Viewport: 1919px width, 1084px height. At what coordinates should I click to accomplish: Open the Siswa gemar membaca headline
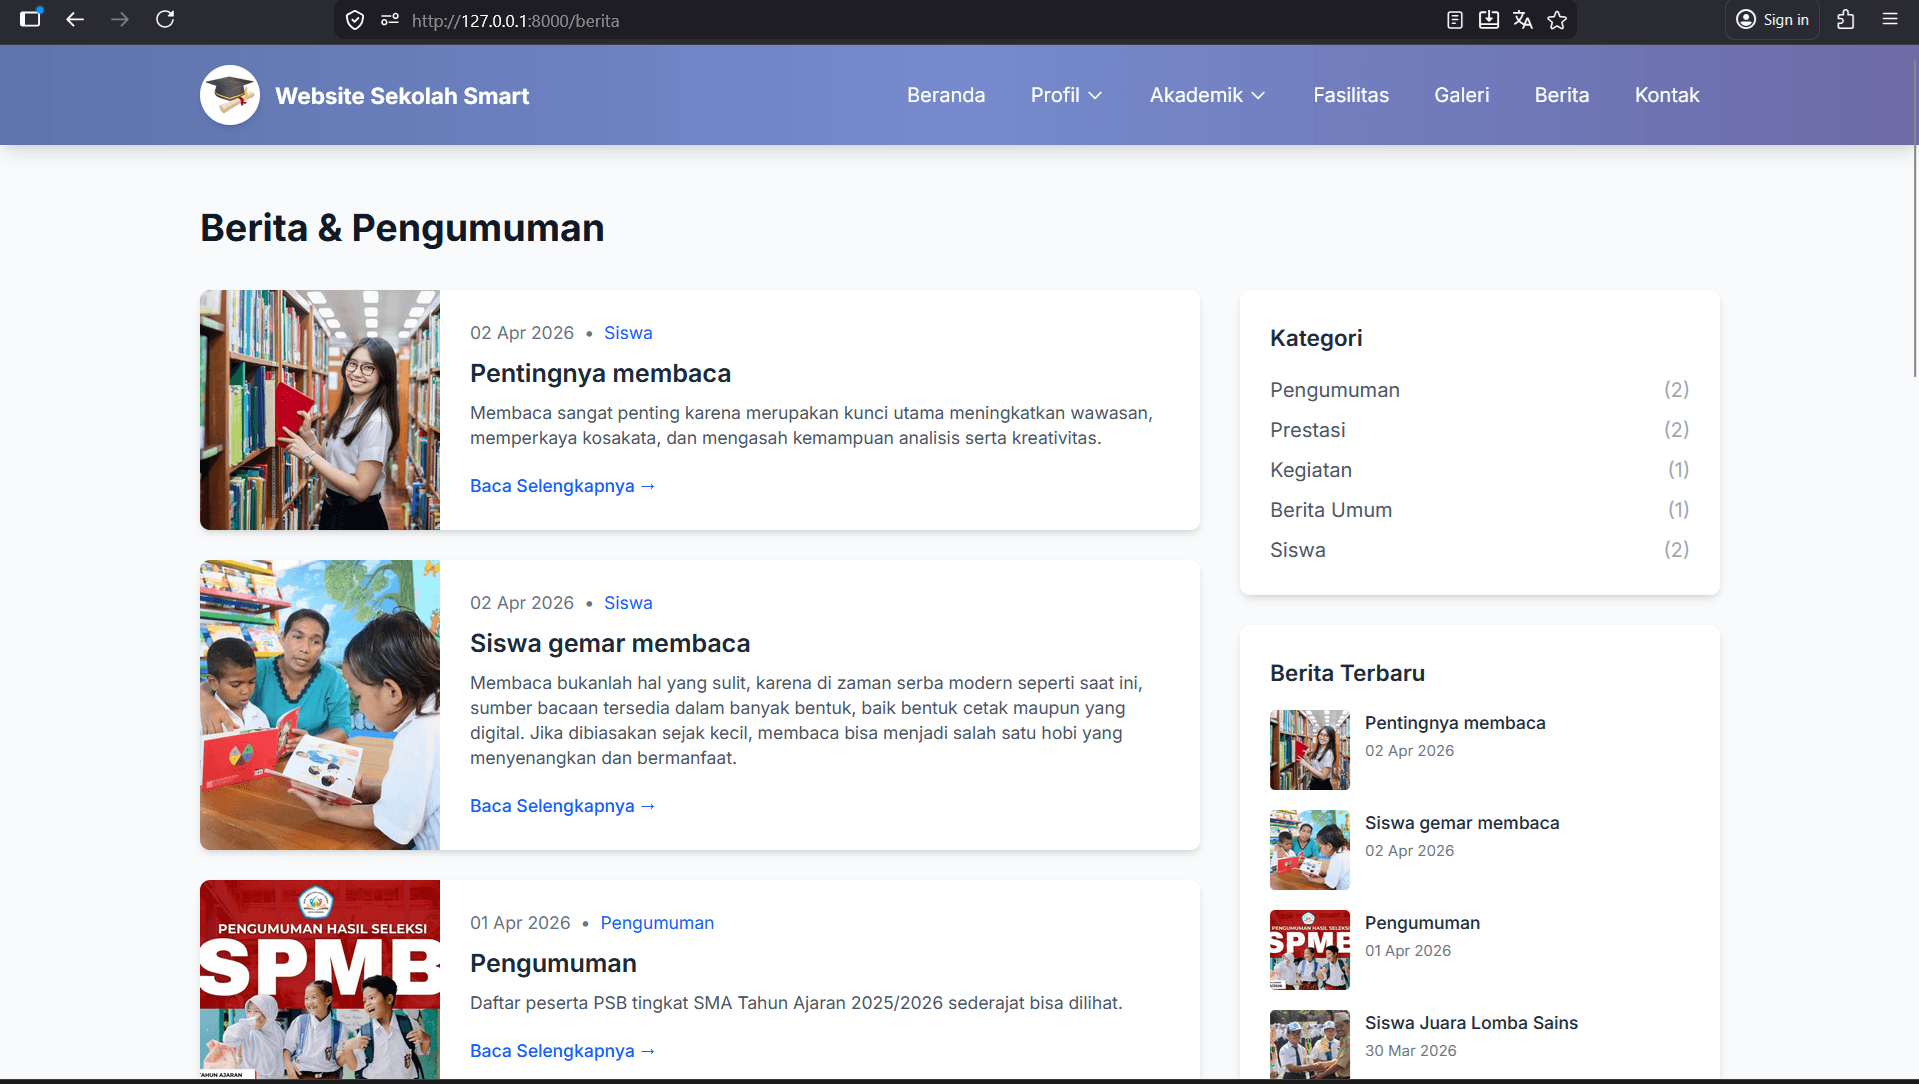(610, 643)
